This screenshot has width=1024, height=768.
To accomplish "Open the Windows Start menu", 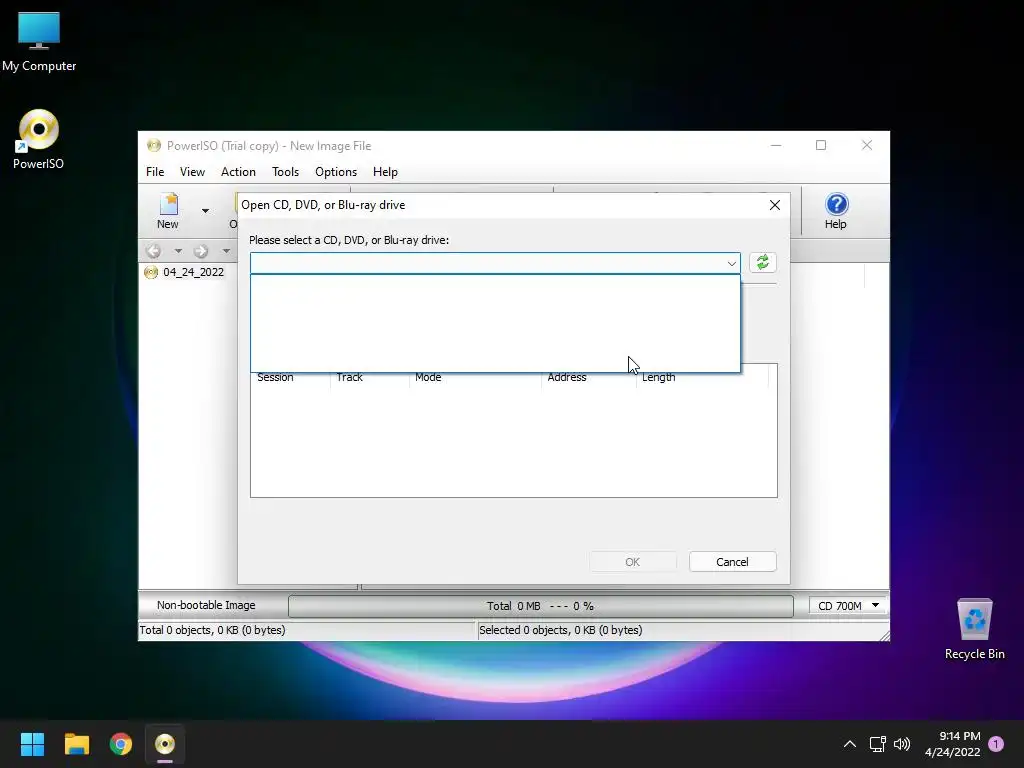I will pos(32,744).
